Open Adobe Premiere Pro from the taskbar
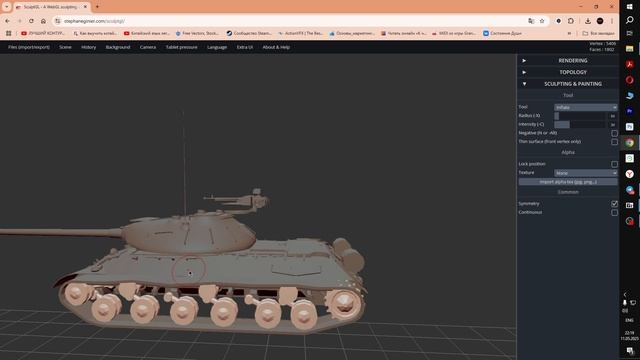The image size is (640, 360). 629,111
